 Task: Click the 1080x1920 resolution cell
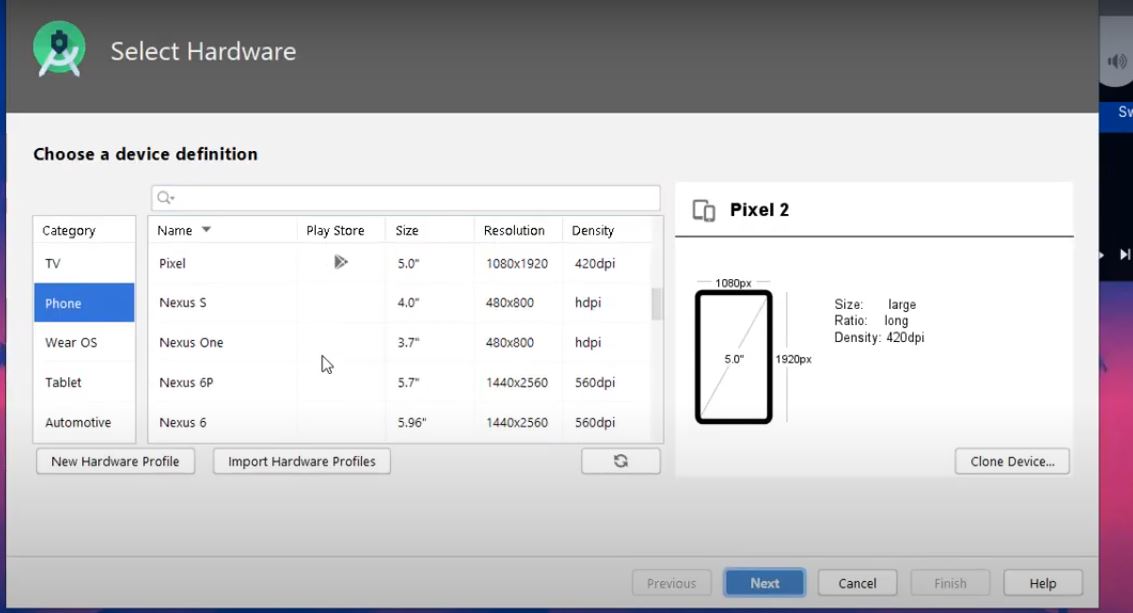[517, 263]
